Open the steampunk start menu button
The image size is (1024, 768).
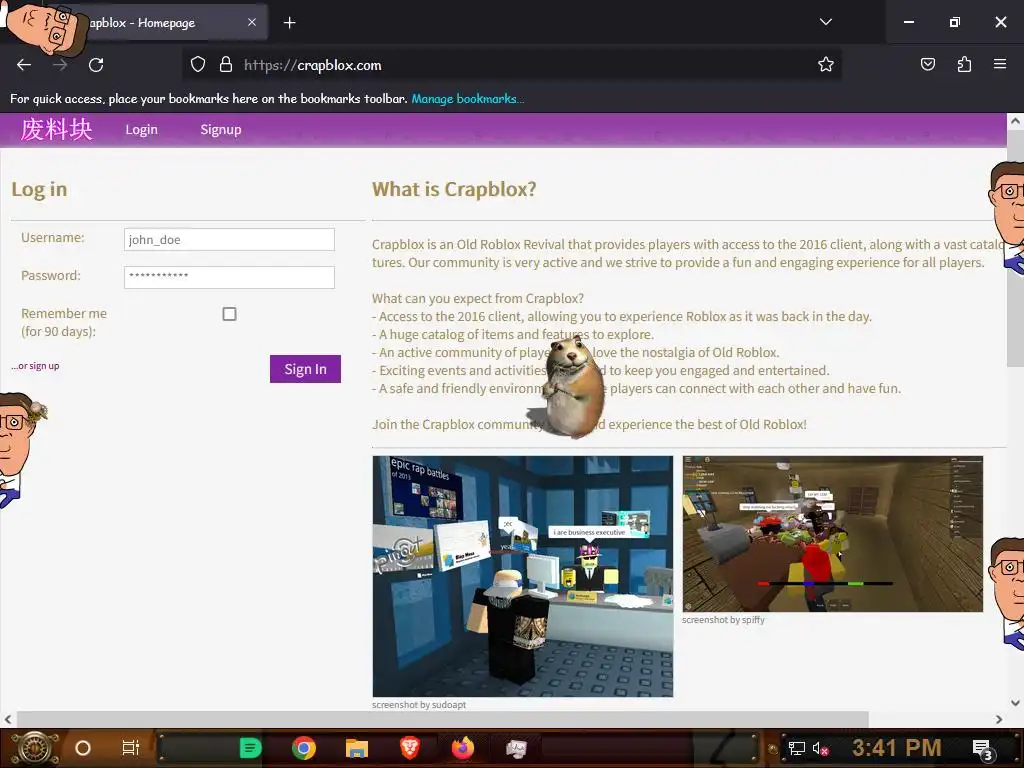(35, 748)
